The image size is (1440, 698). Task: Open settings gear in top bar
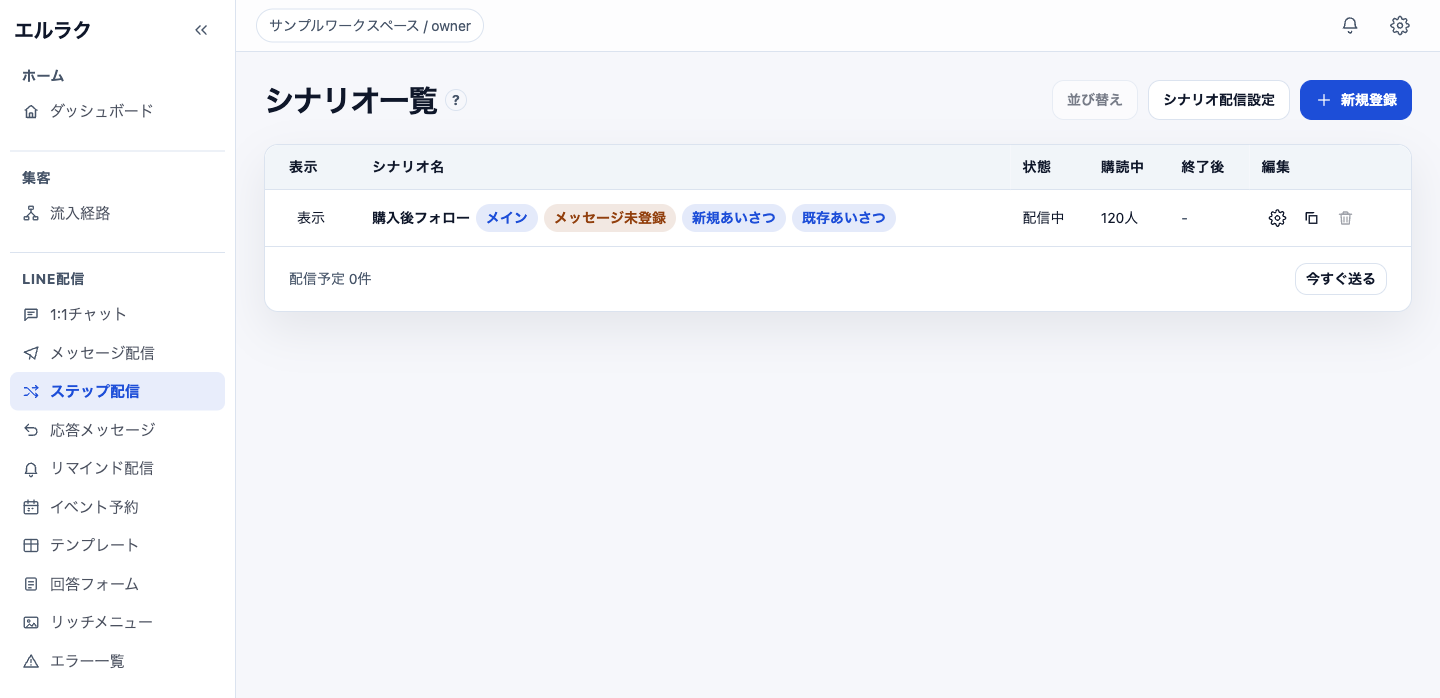1400,26
